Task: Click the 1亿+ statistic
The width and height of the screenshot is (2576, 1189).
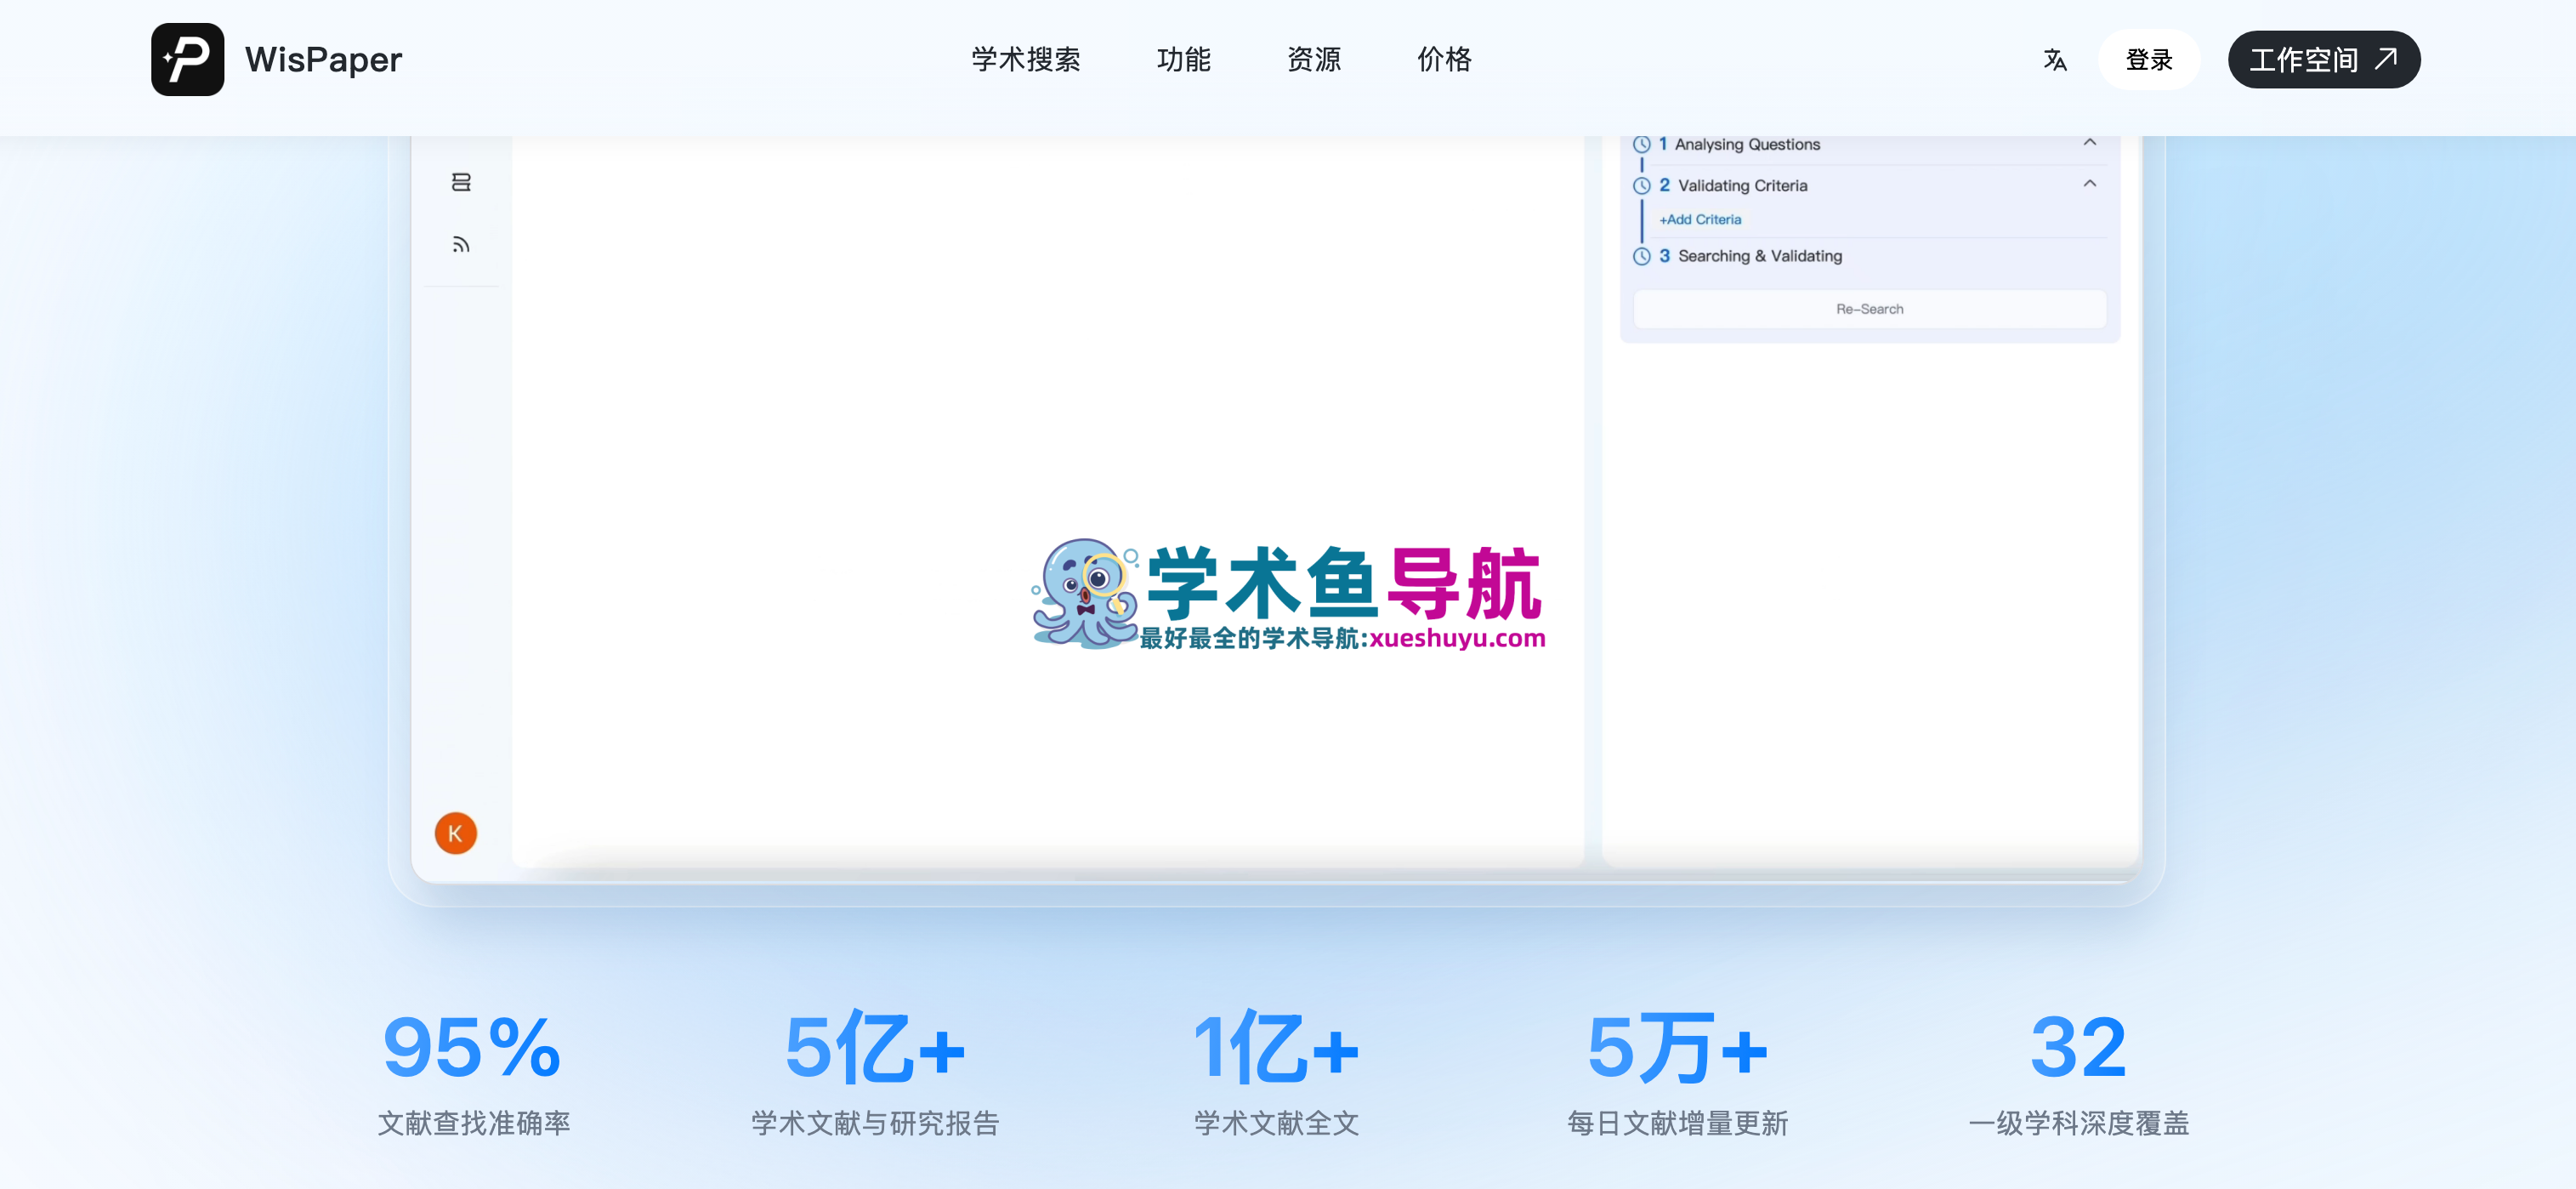Action: point(1275,1048)
